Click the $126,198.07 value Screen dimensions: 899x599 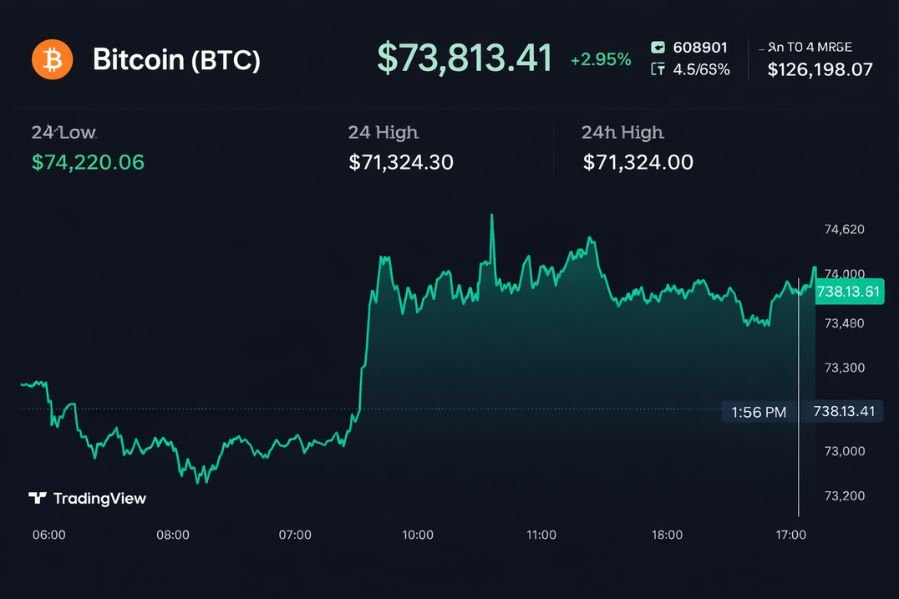pos(820,70)
